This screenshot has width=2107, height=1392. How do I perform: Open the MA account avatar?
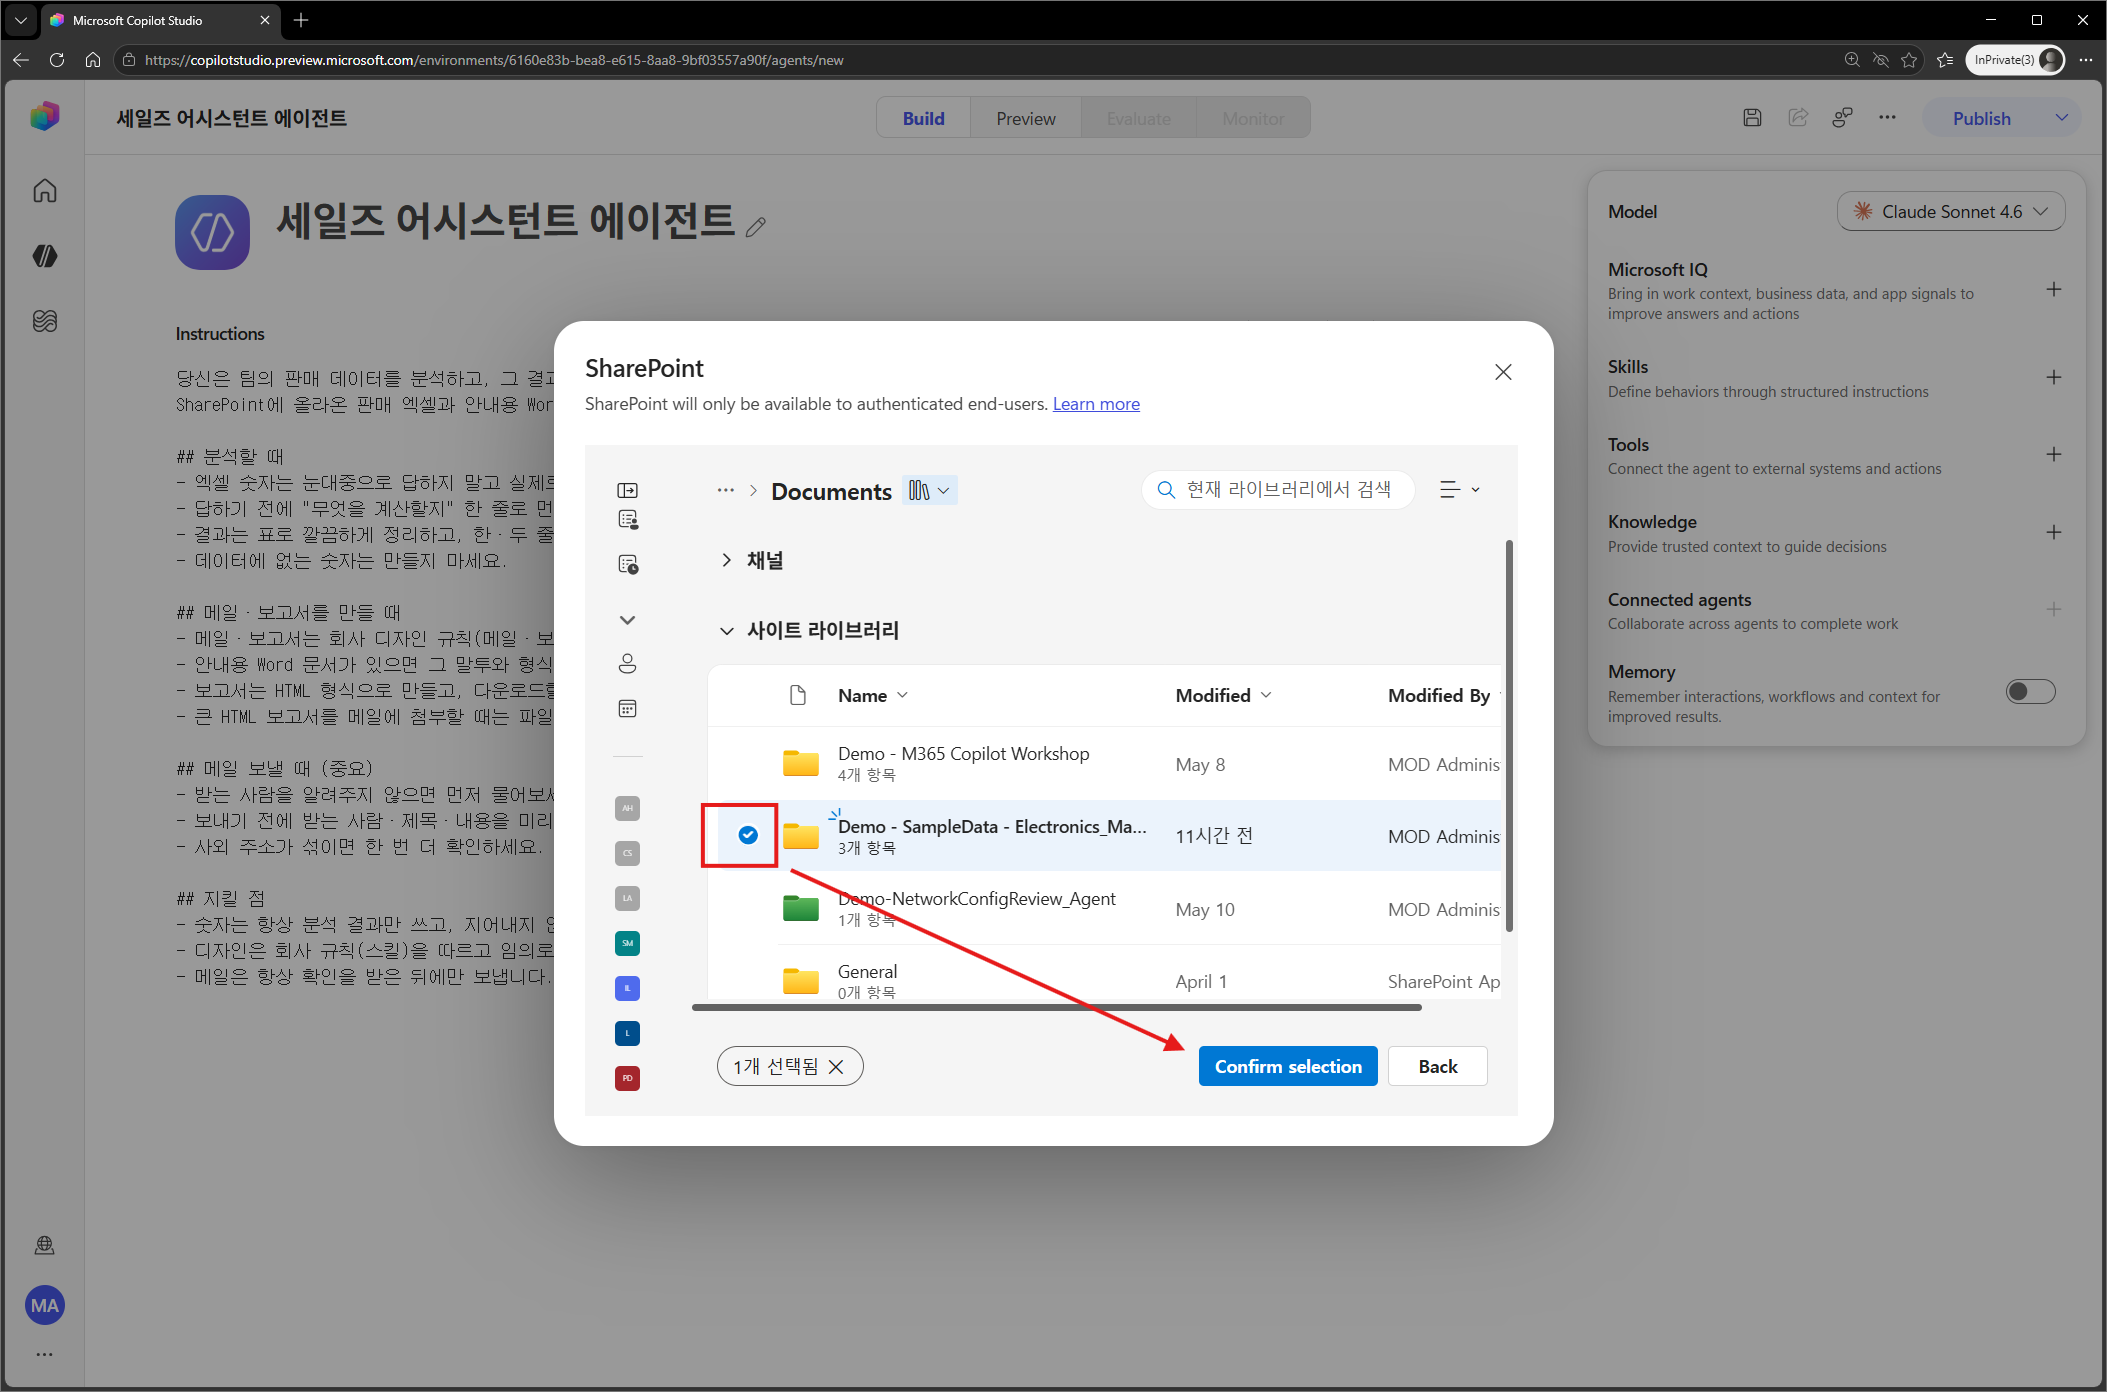click(44, 1305)
